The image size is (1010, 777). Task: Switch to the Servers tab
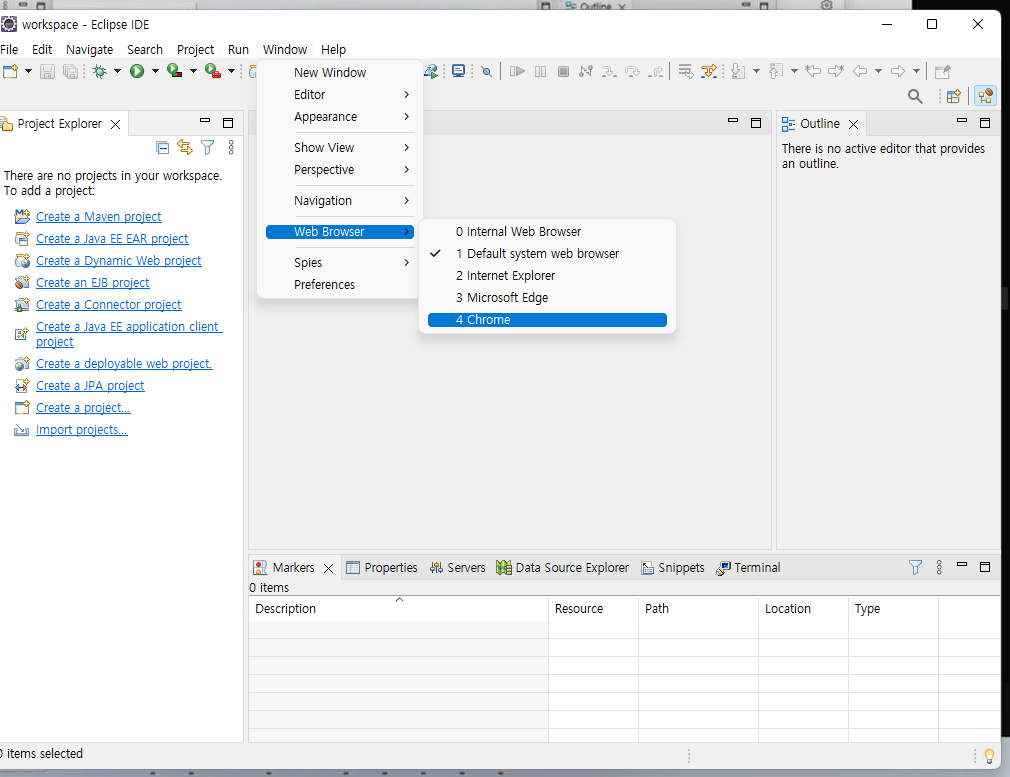pos(457,568)
